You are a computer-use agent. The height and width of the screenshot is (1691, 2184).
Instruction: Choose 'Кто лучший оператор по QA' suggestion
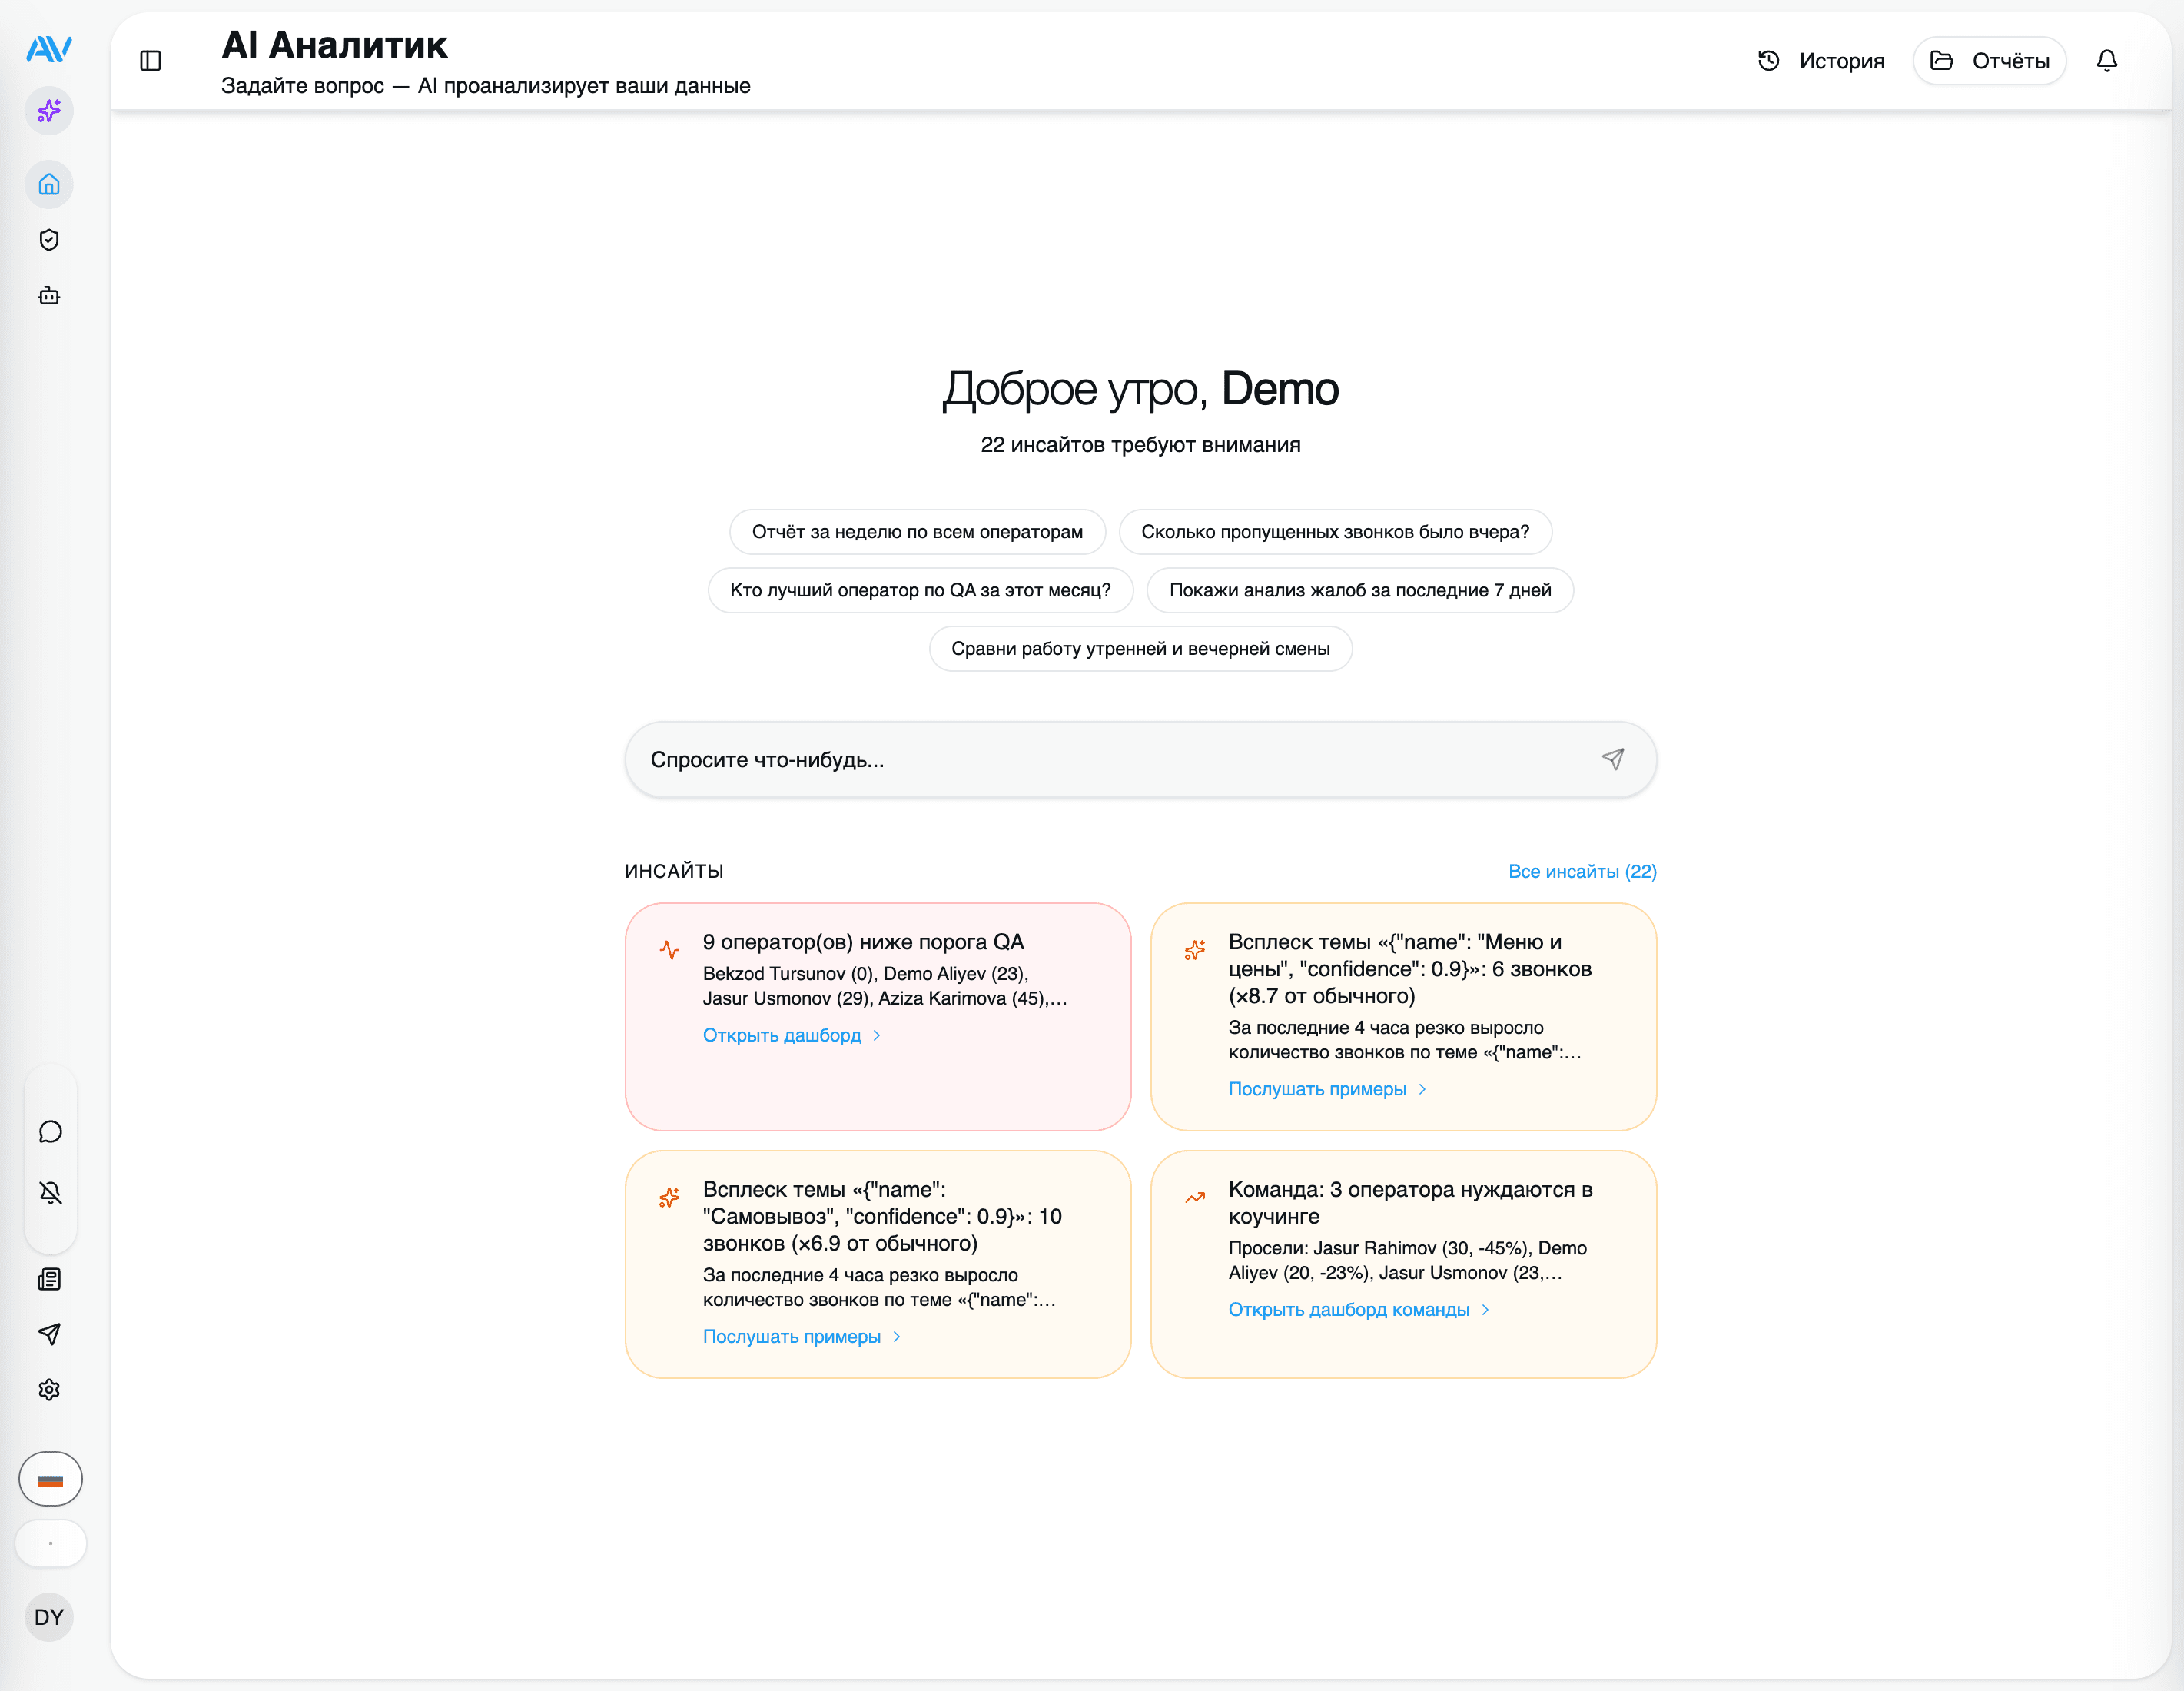coord(920,590)
